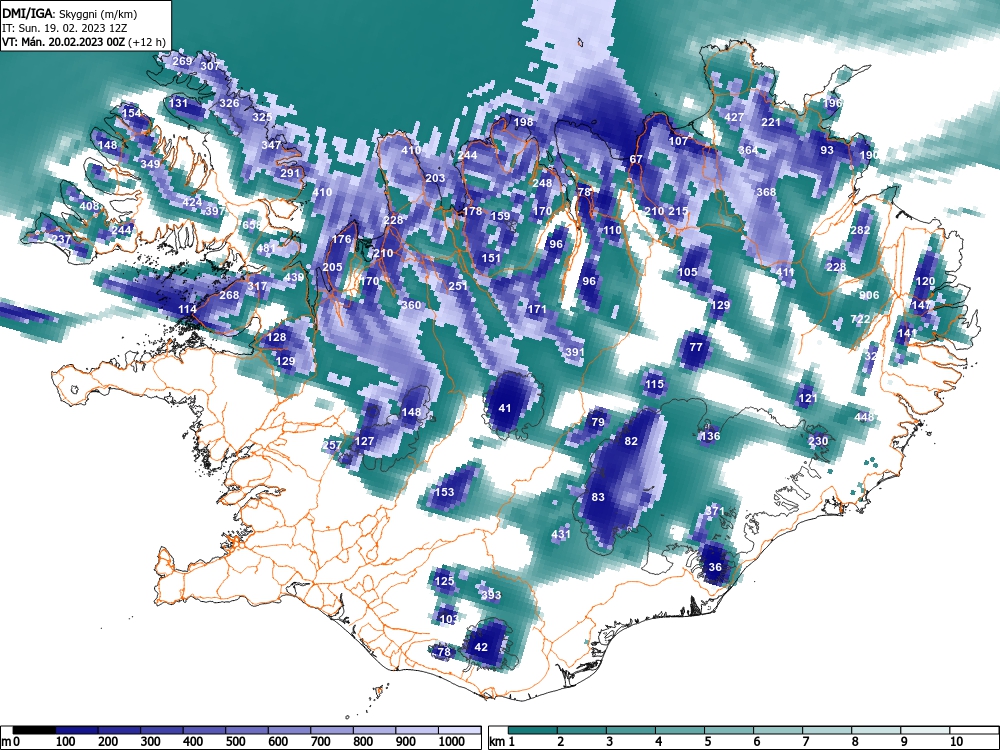Select the 5–6 km teal legend segment
This screenshot has height=750, width=1000.
pos(730,730)
